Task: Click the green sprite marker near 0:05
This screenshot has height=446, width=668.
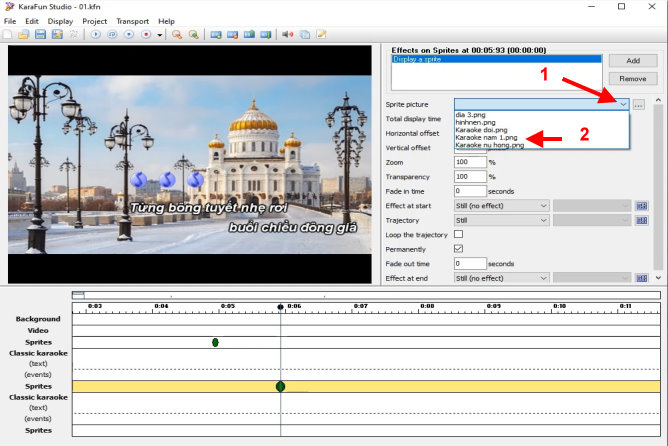Action: click(x=215, y=343)
